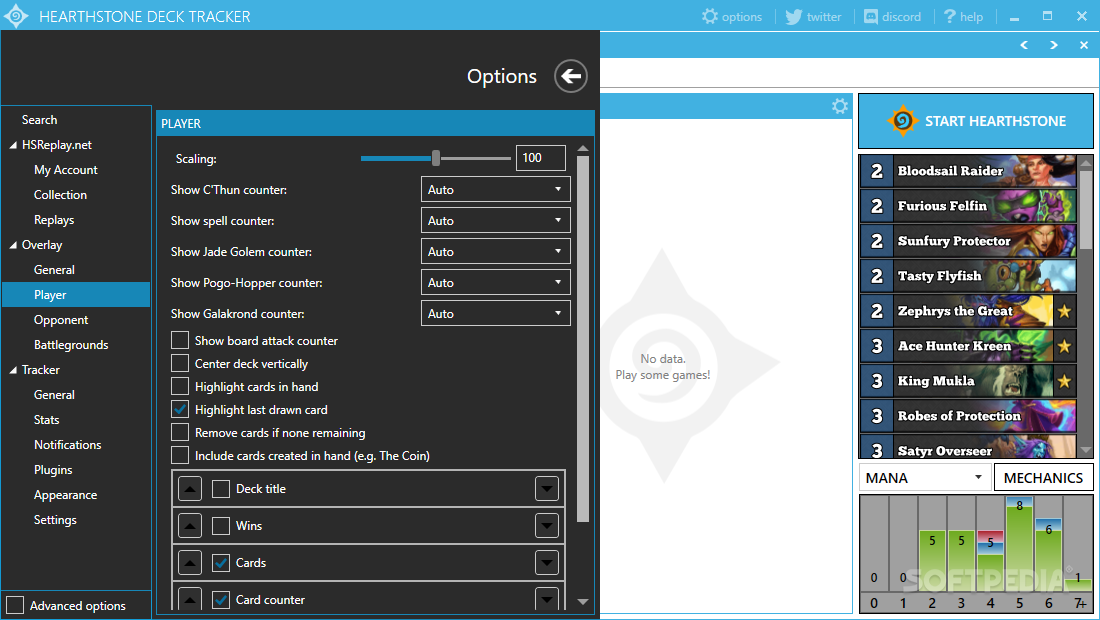Select the Furious Felfin card
Image resolution: width=1100 pixels, height=620 pixels.
click(968, 205)
